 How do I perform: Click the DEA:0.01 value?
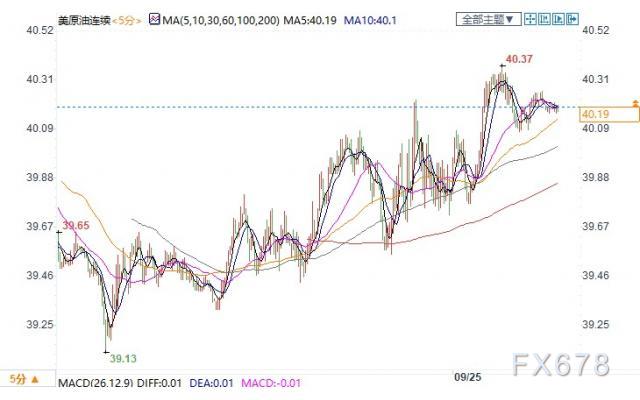point(211,383)
